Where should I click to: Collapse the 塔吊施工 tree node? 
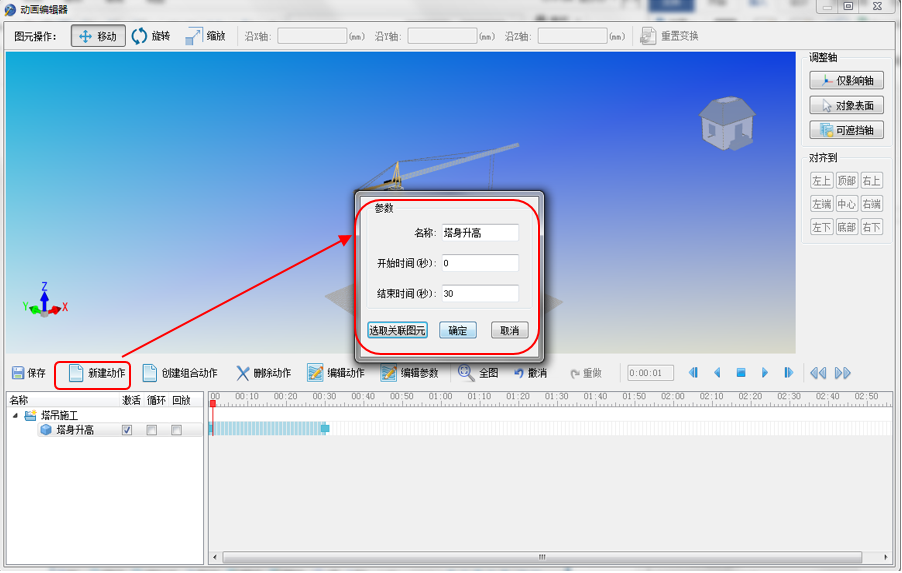point(16,415)
